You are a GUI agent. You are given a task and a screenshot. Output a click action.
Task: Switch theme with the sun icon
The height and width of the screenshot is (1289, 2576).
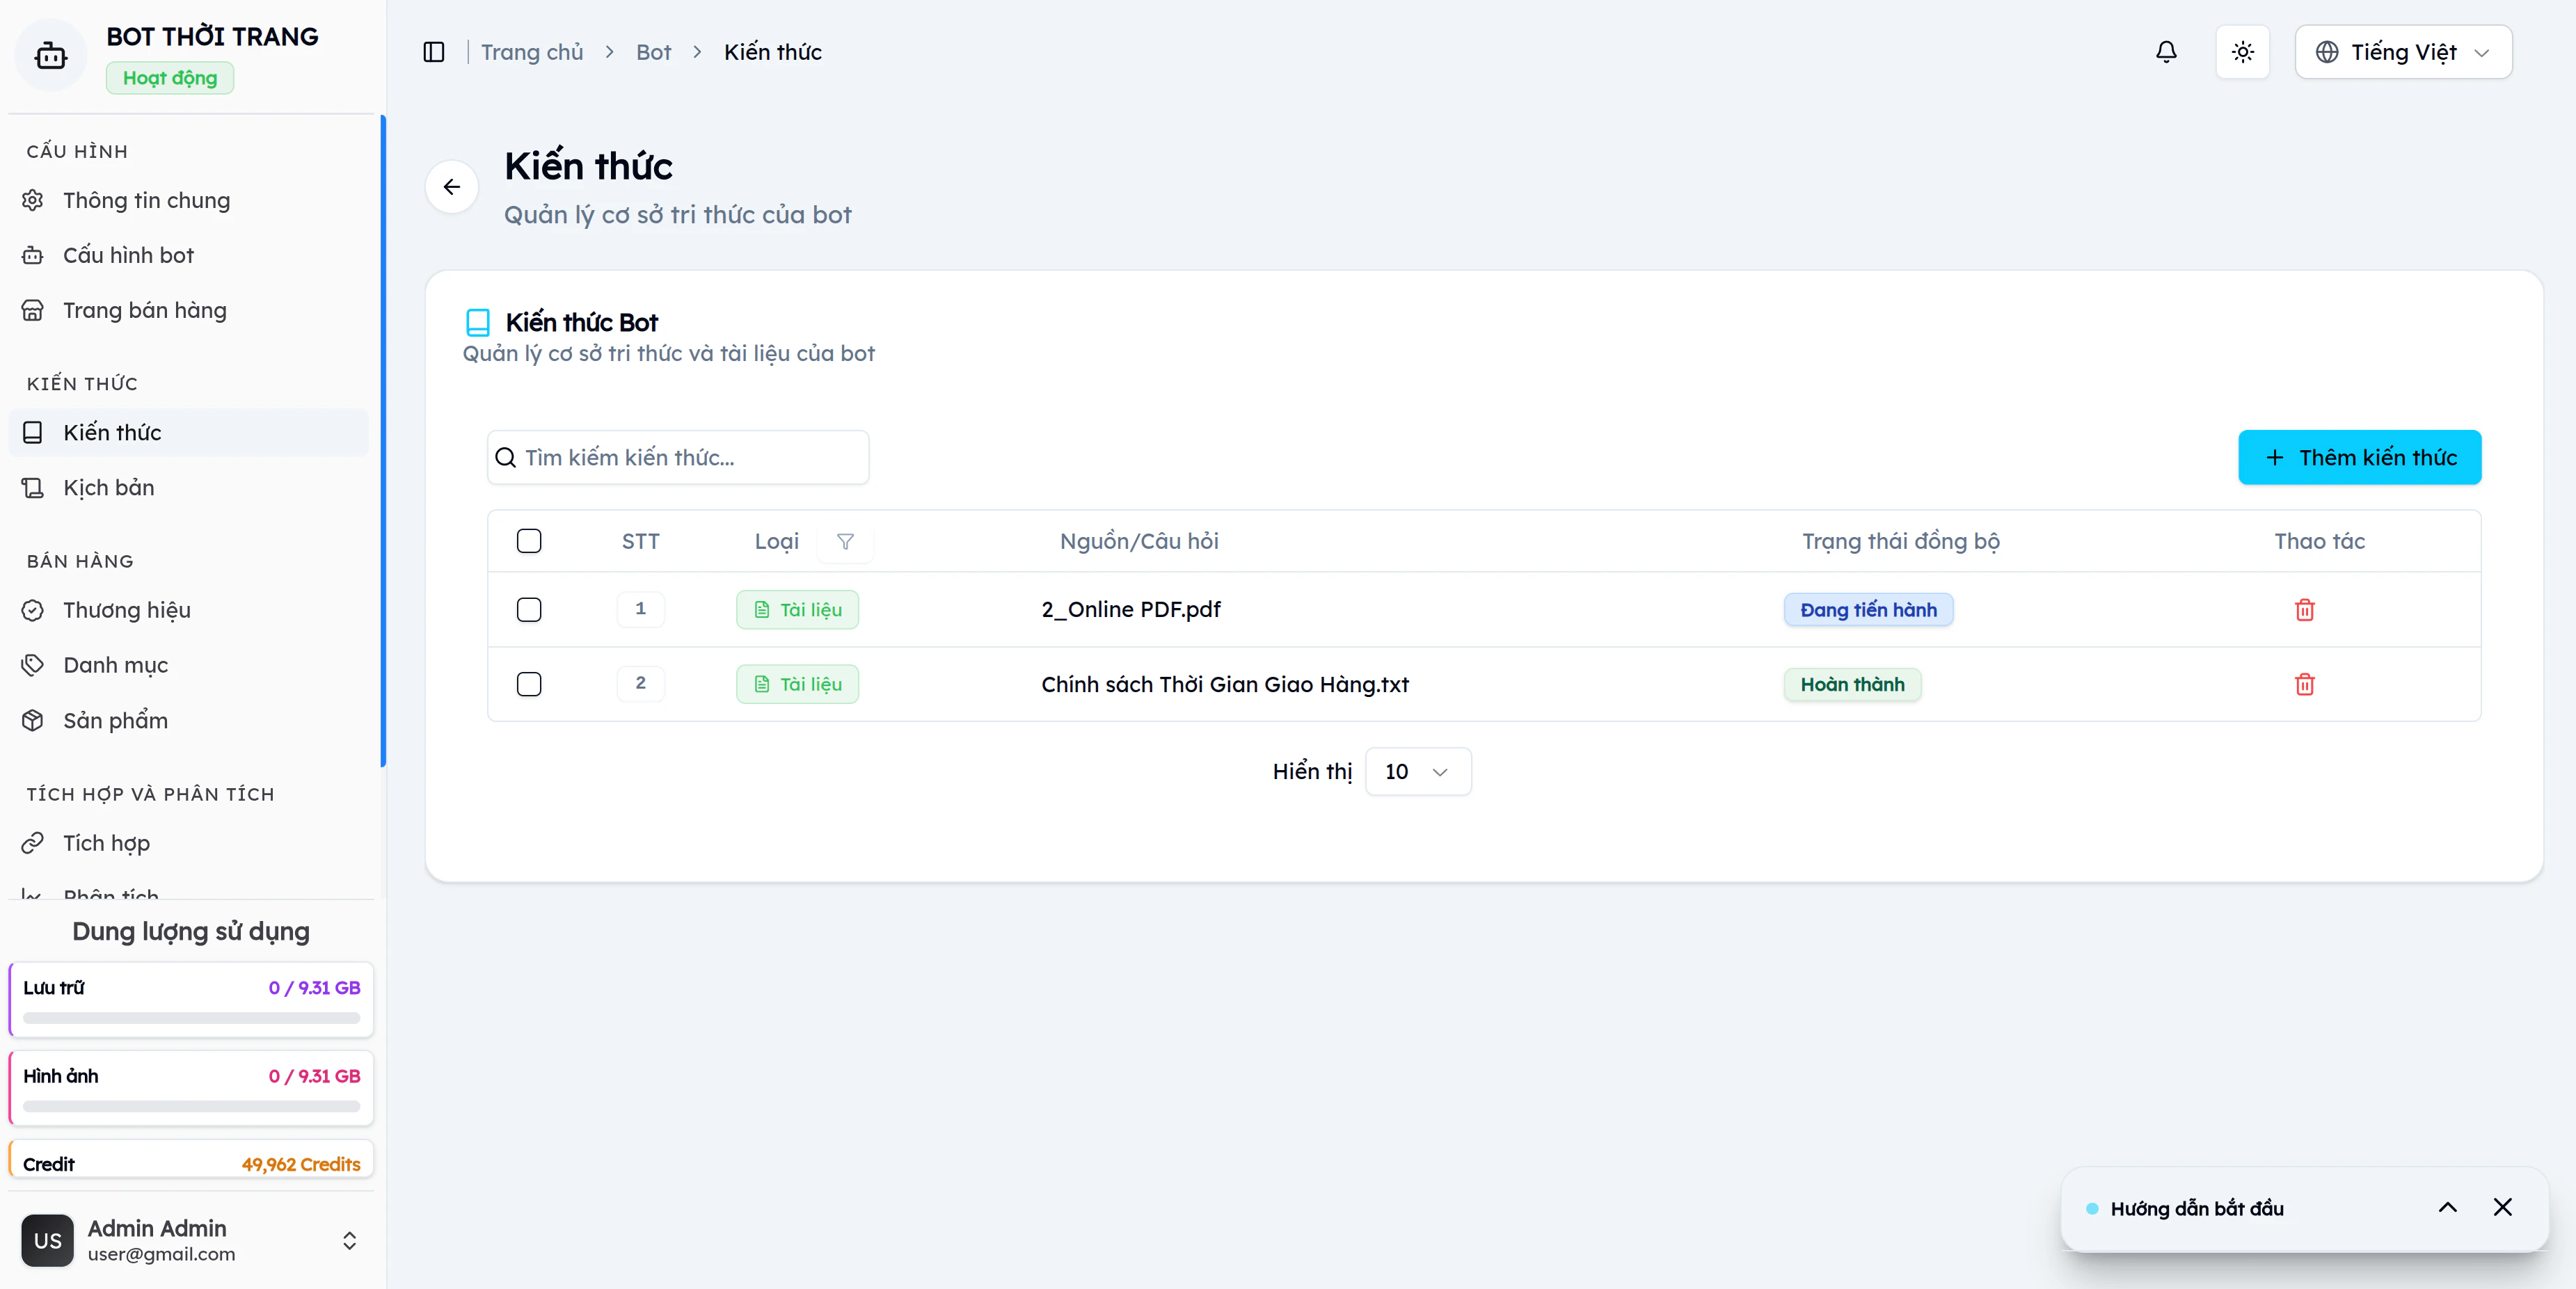[x=2243, y=52]
